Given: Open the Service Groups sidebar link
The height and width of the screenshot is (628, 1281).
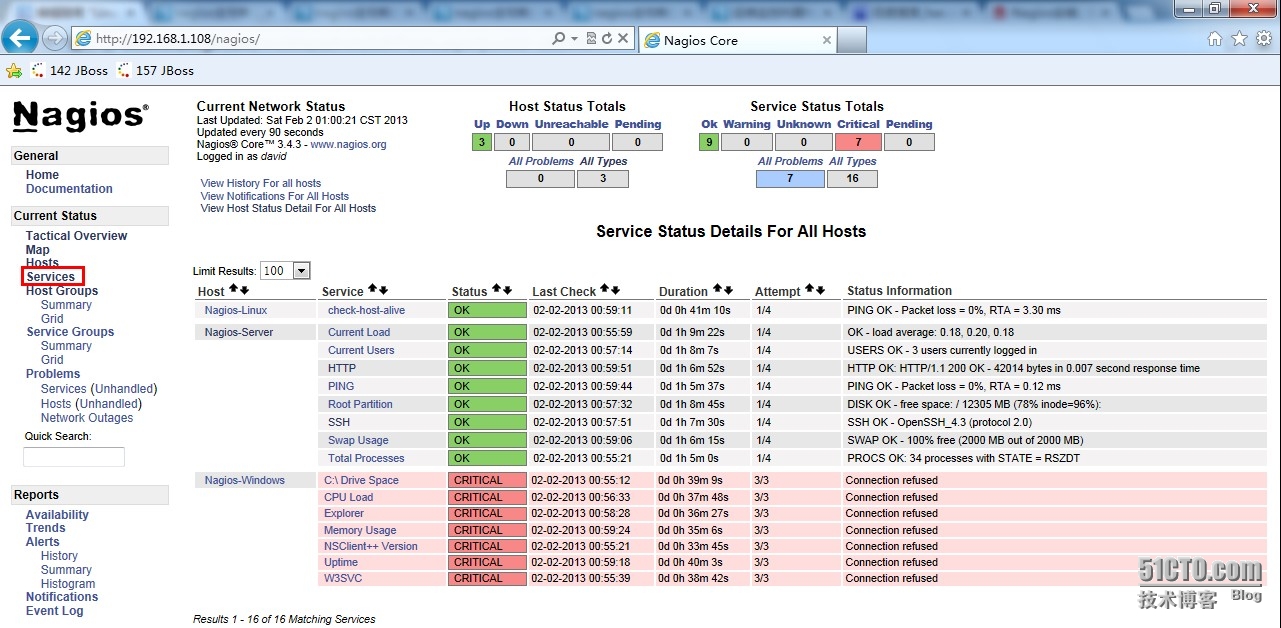Looking at the screenshot, I should click(70, 332).
